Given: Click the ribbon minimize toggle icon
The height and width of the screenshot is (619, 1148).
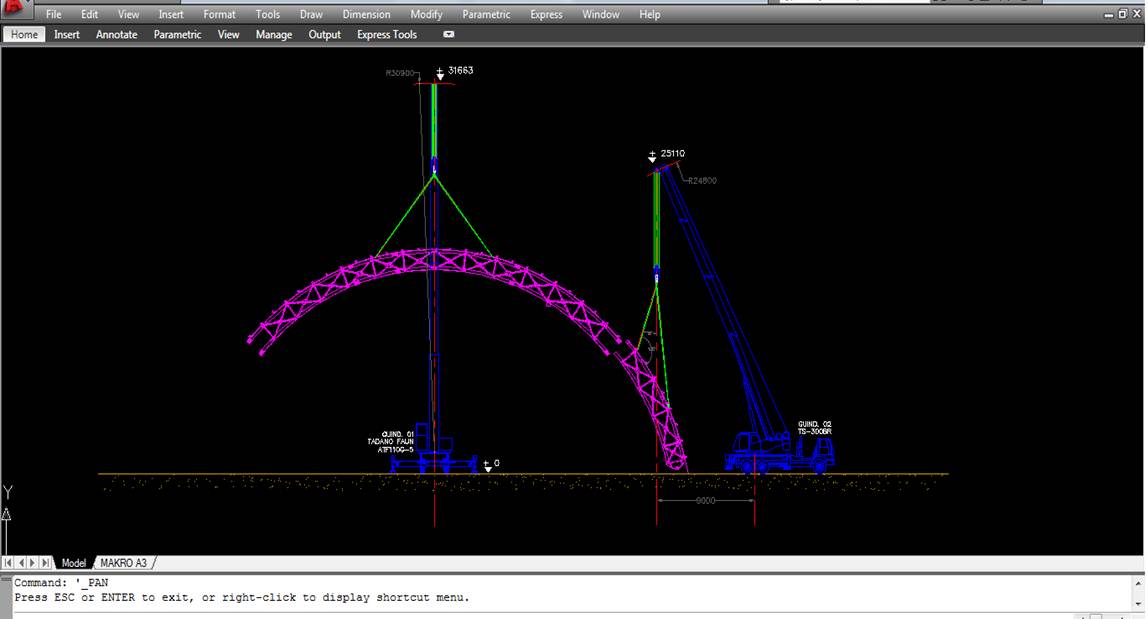Looking at the screenshot, I should tap(449, 34).
